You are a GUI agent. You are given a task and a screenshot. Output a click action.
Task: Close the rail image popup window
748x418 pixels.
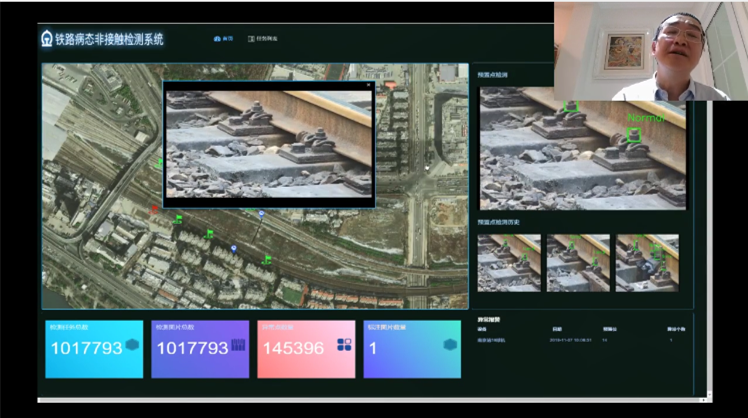click(368, 86)
